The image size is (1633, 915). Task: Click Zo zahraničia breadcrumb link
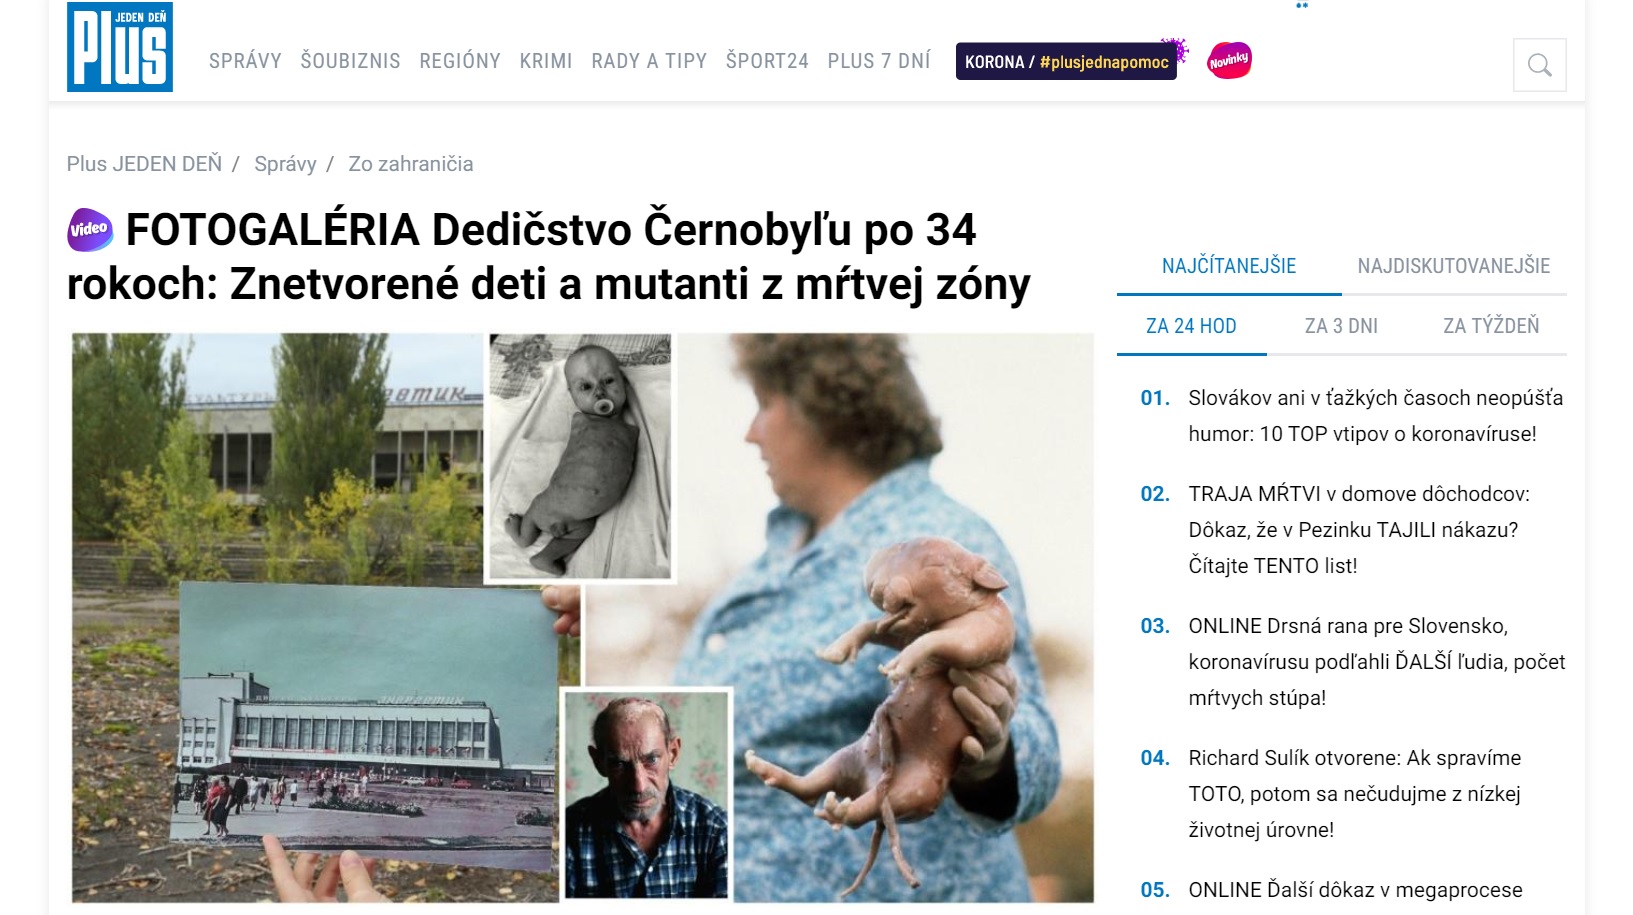[411, 164]
